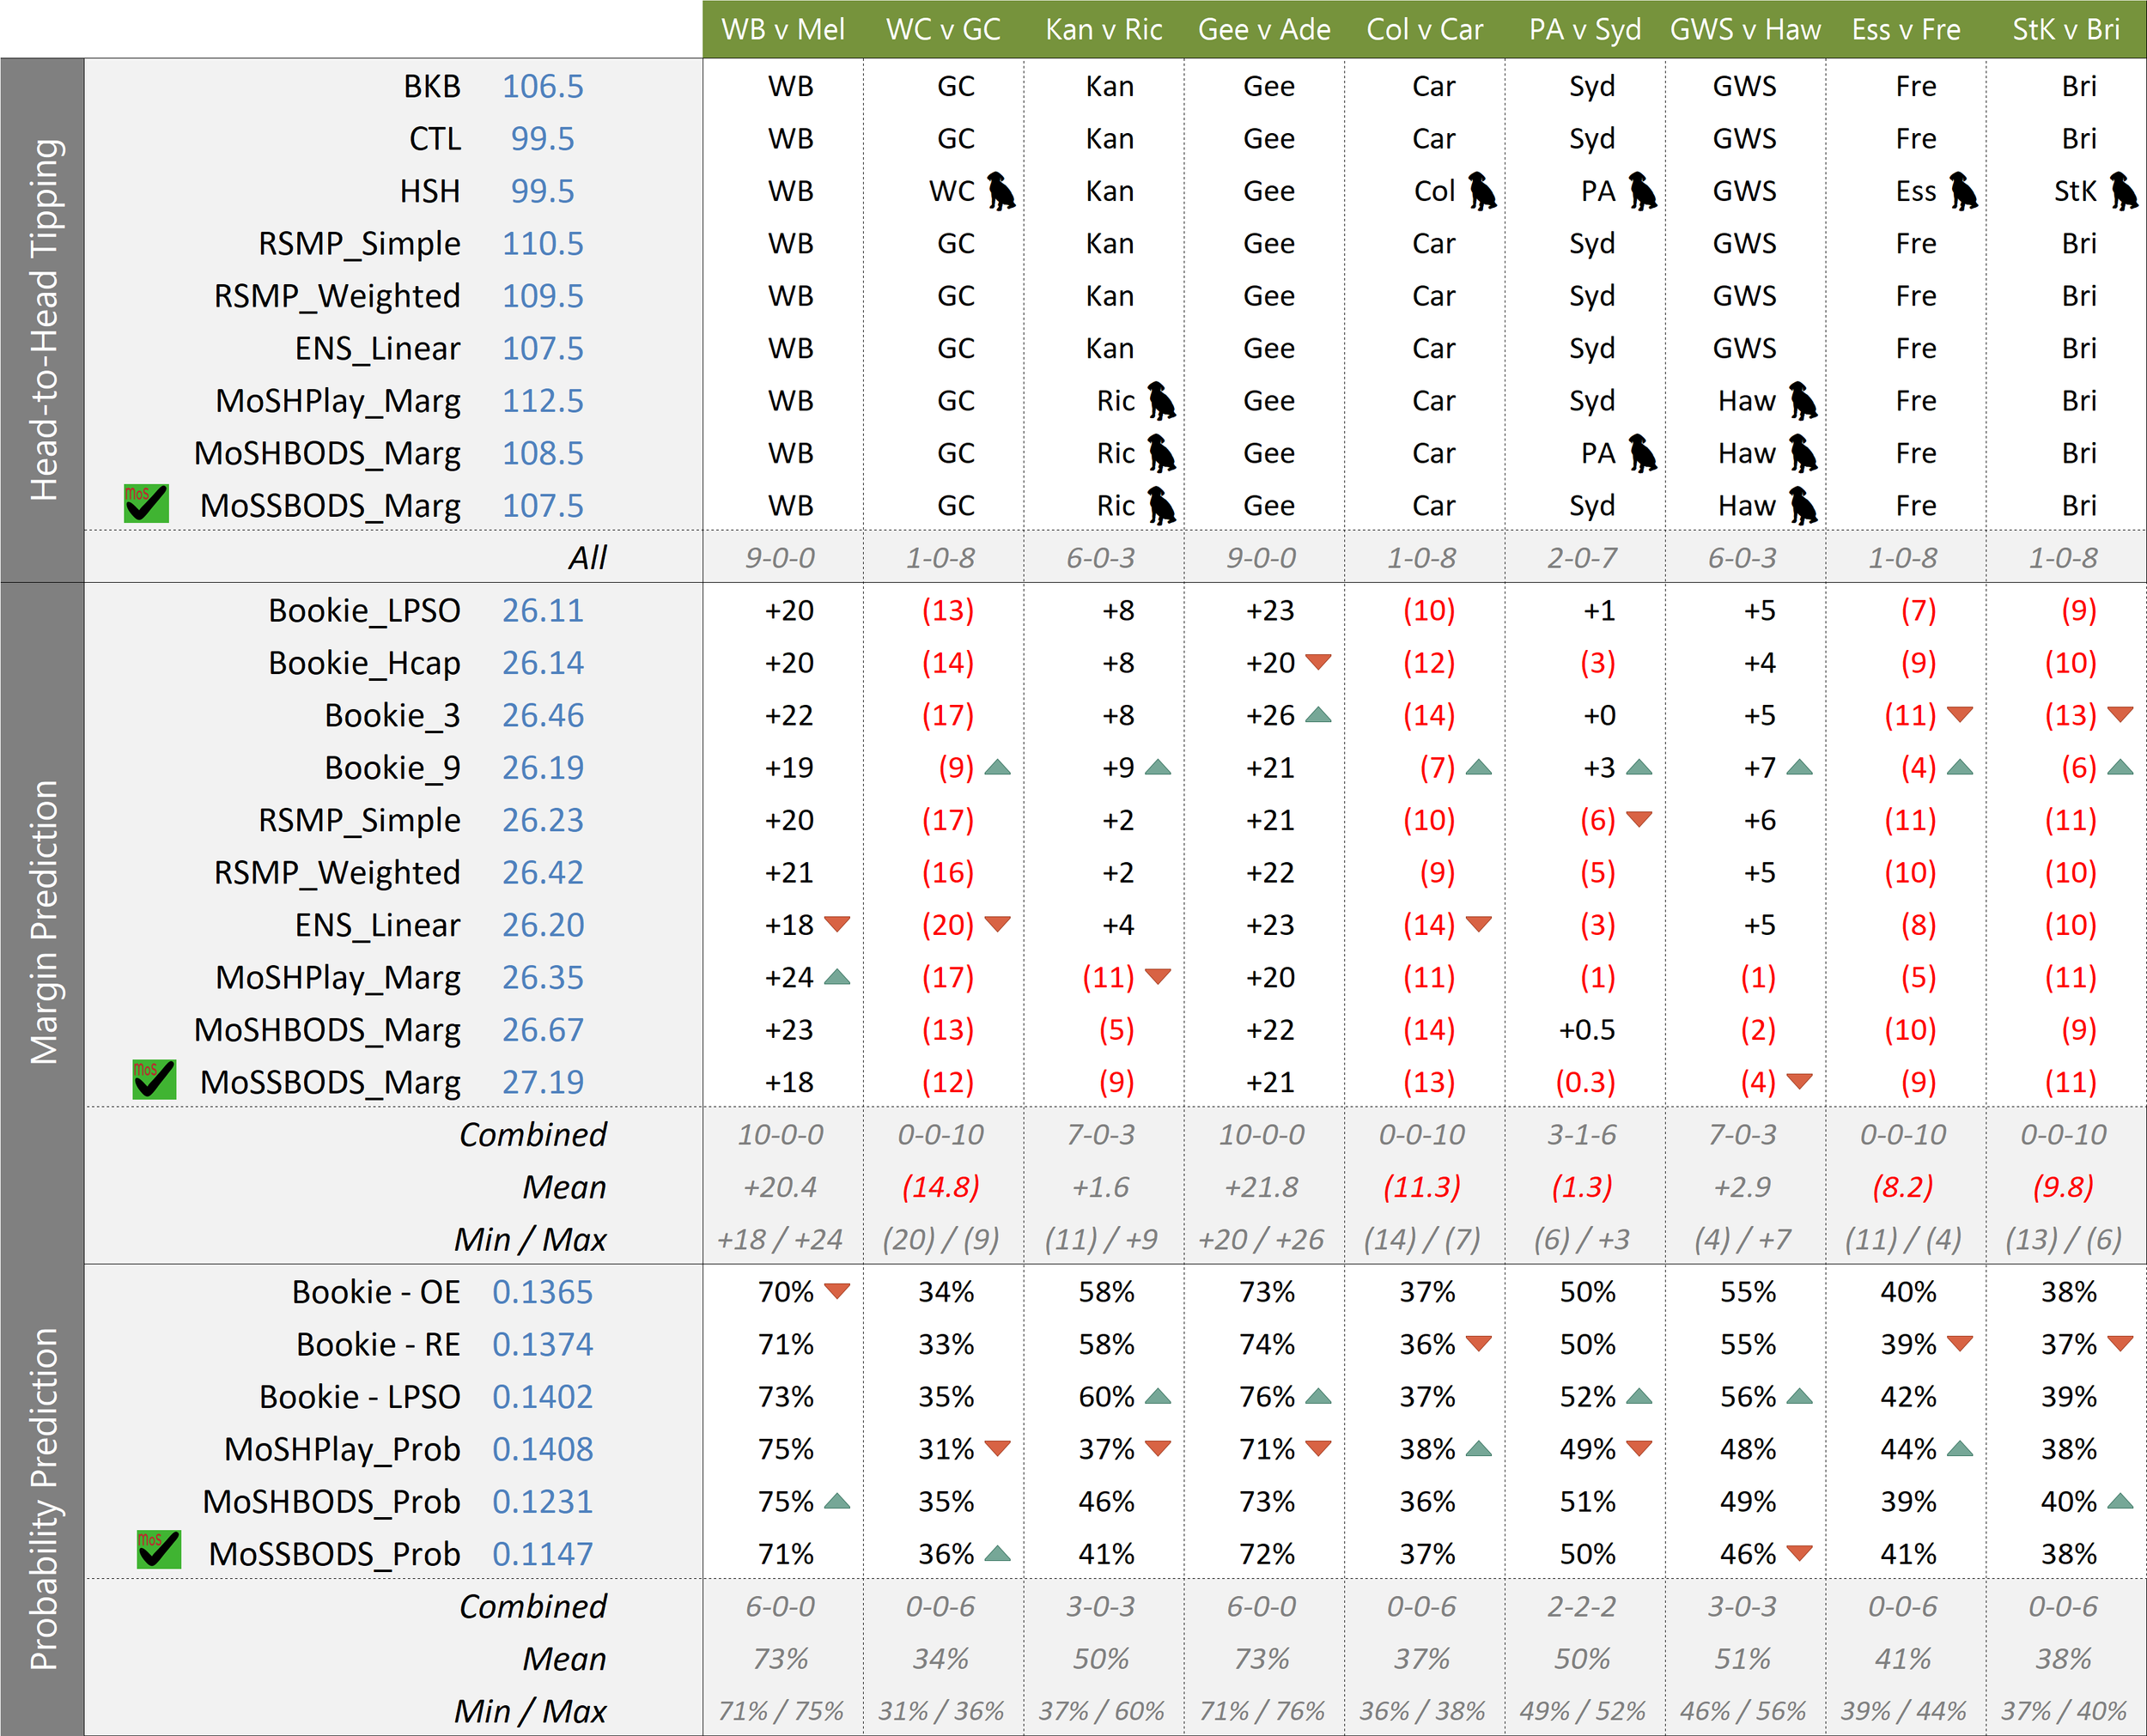
Task: Click the dog icon beside HSH Col tip
Action: 1482,191
